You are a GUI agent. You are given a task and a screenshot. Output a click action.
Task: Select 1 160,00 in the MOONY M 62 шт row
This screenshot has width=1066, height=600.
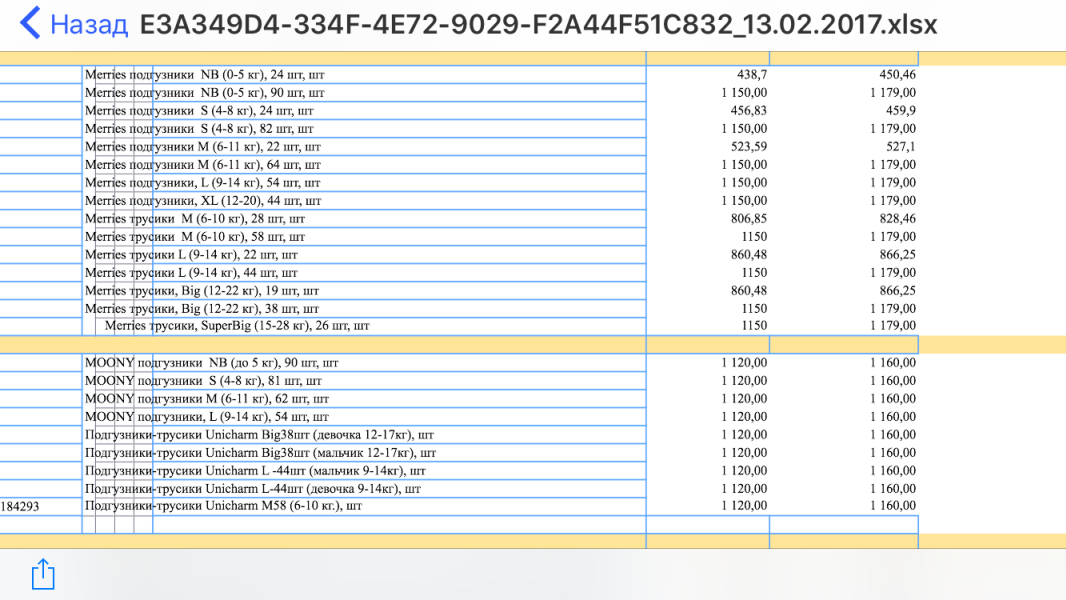click(893, 399)
